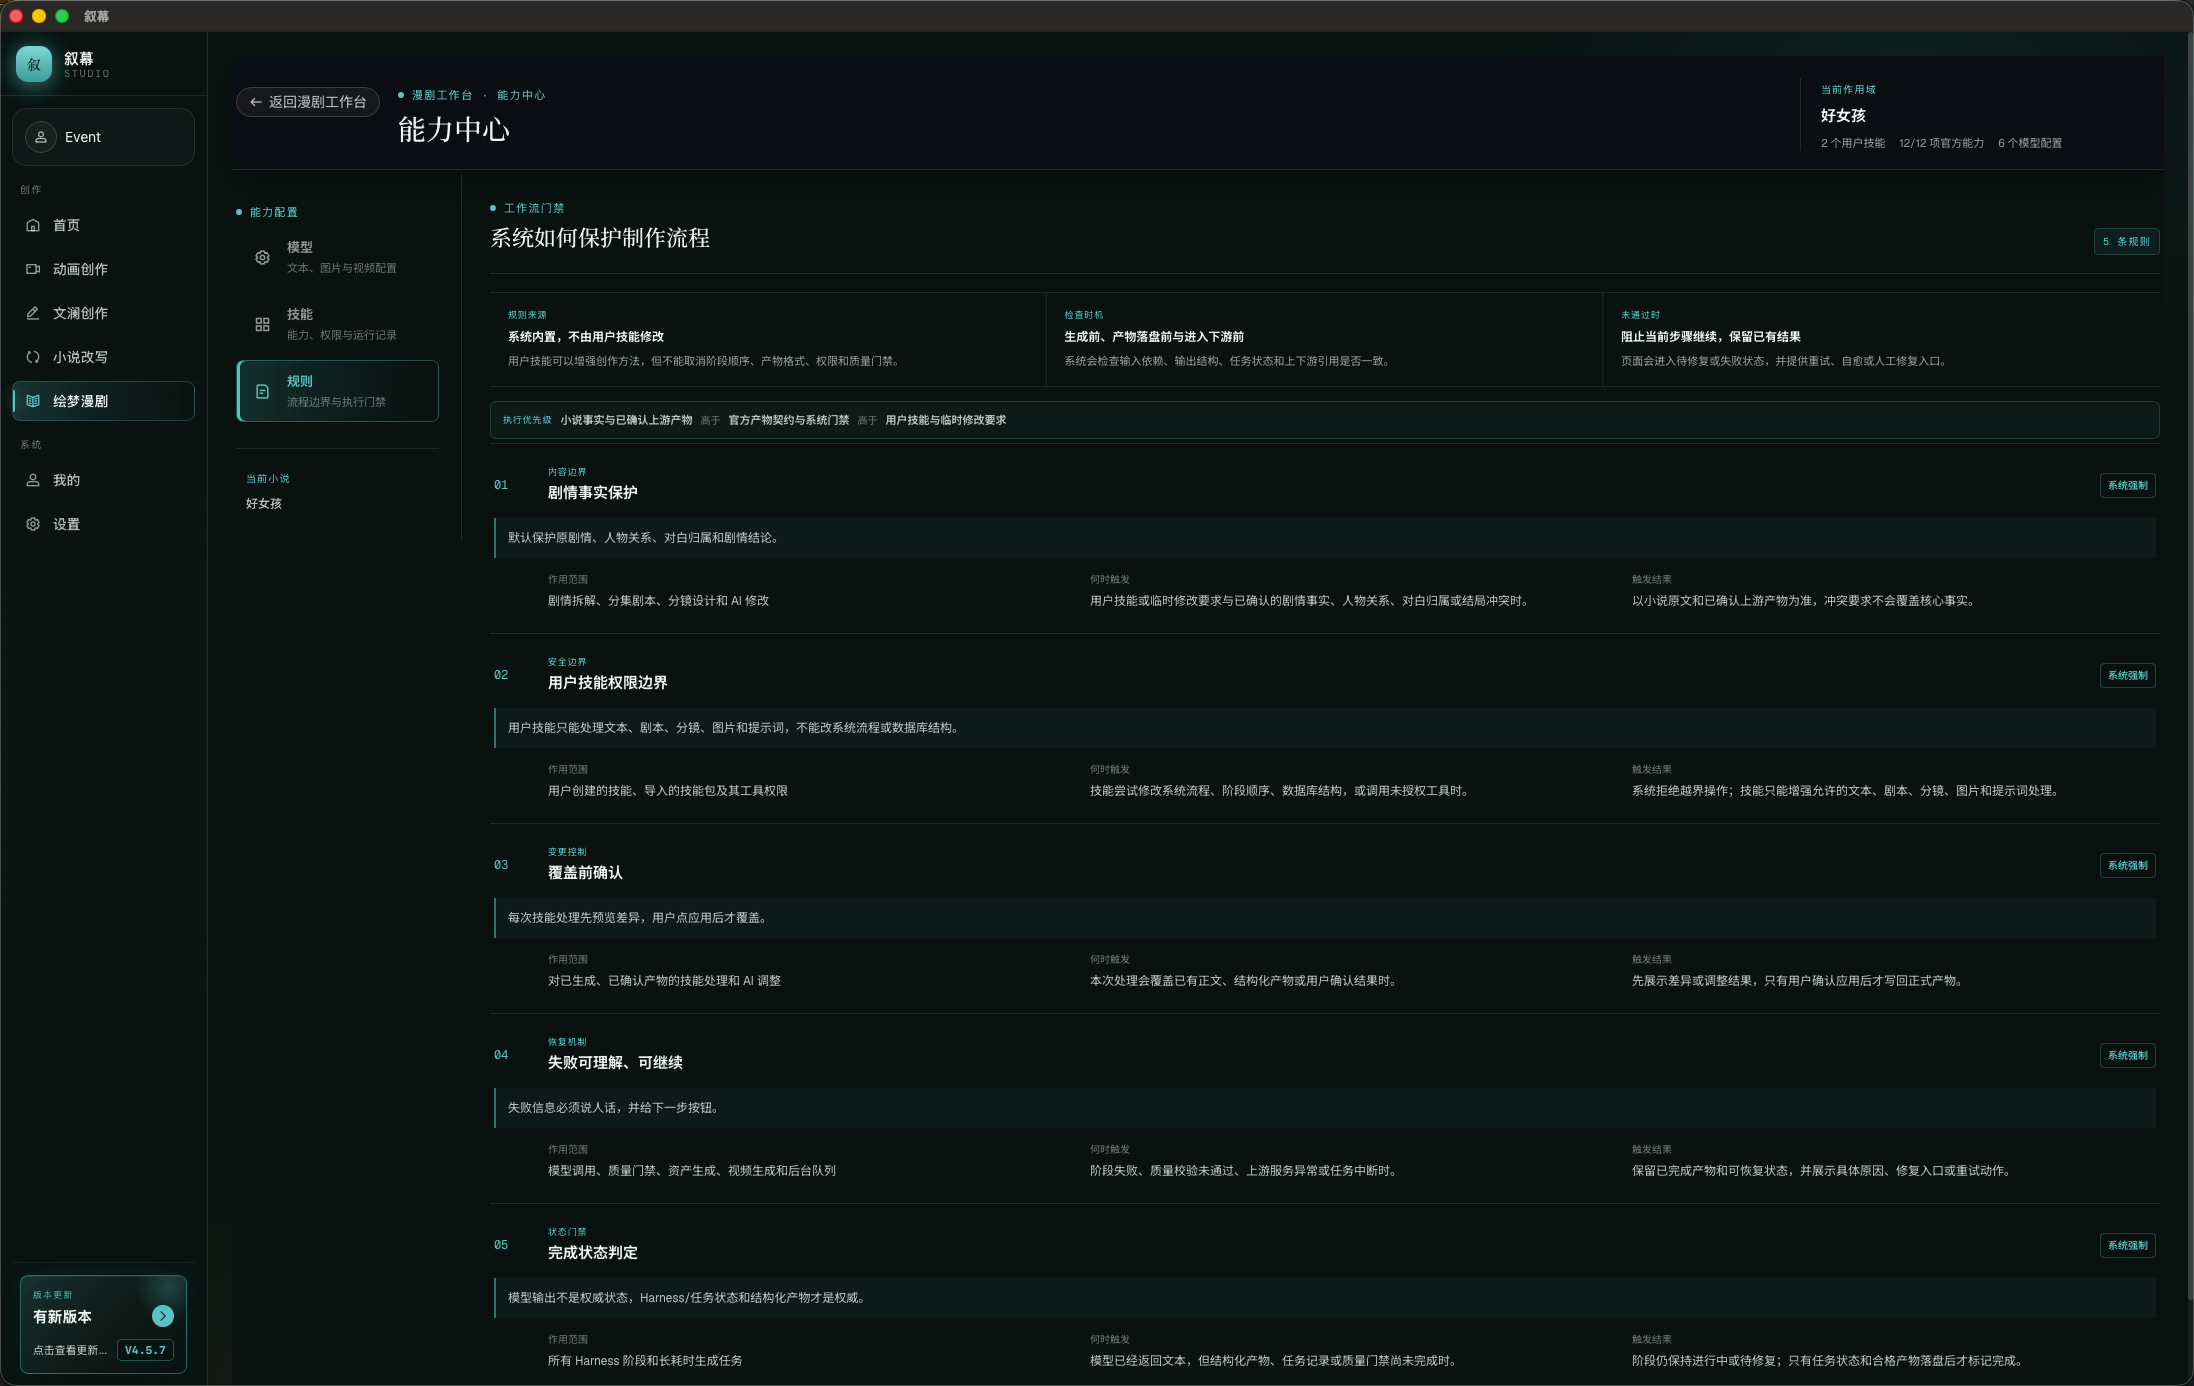Click the 模型 gear icon
Screen dimensions: 2194x1386
click(x=262, y=257)
